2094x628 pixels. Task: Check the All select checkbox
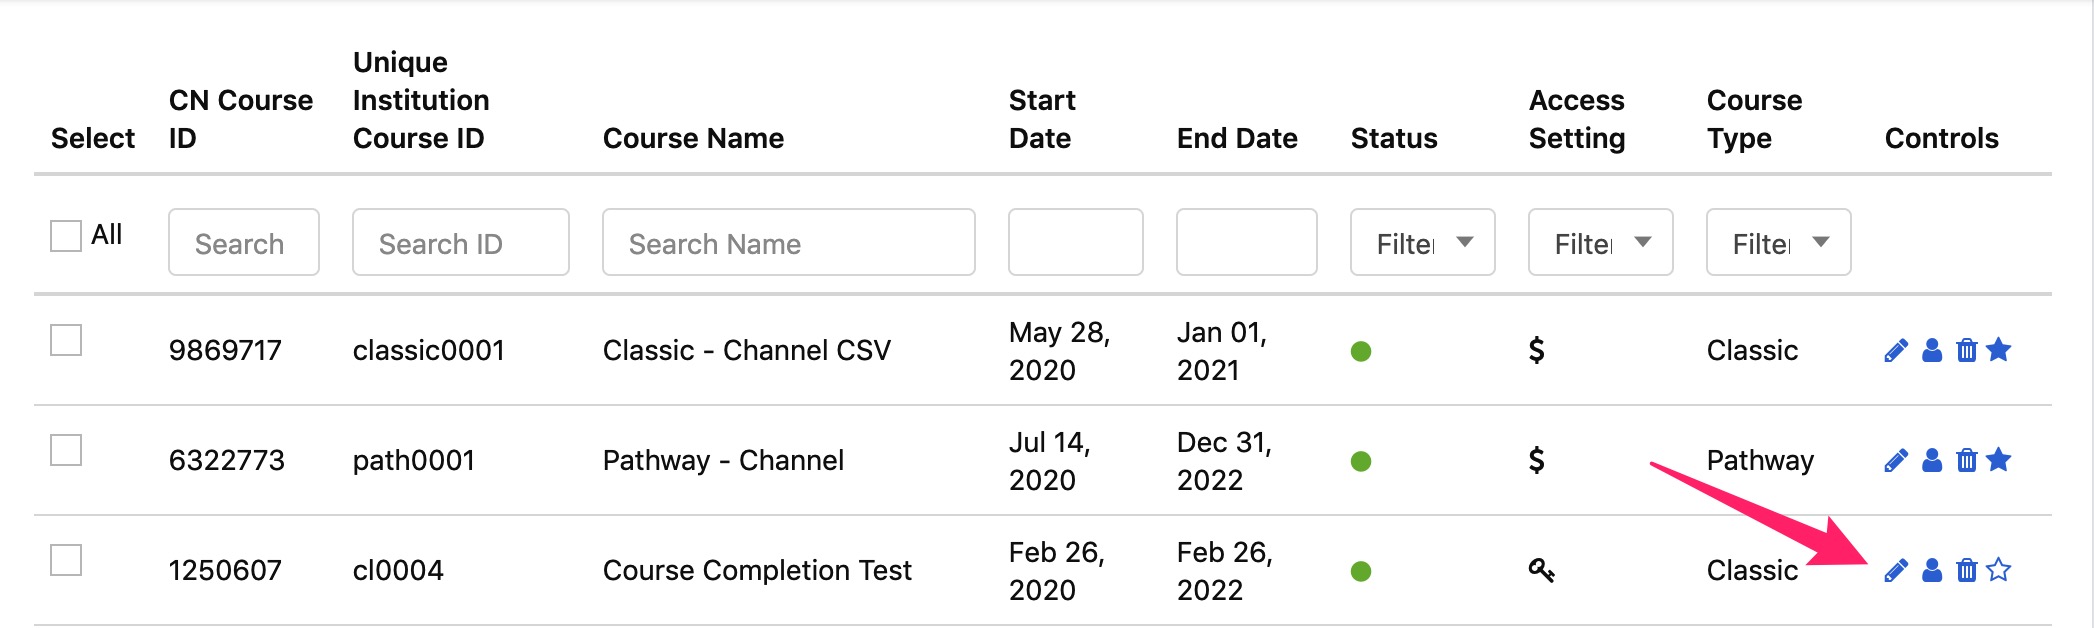coord(66,236)
